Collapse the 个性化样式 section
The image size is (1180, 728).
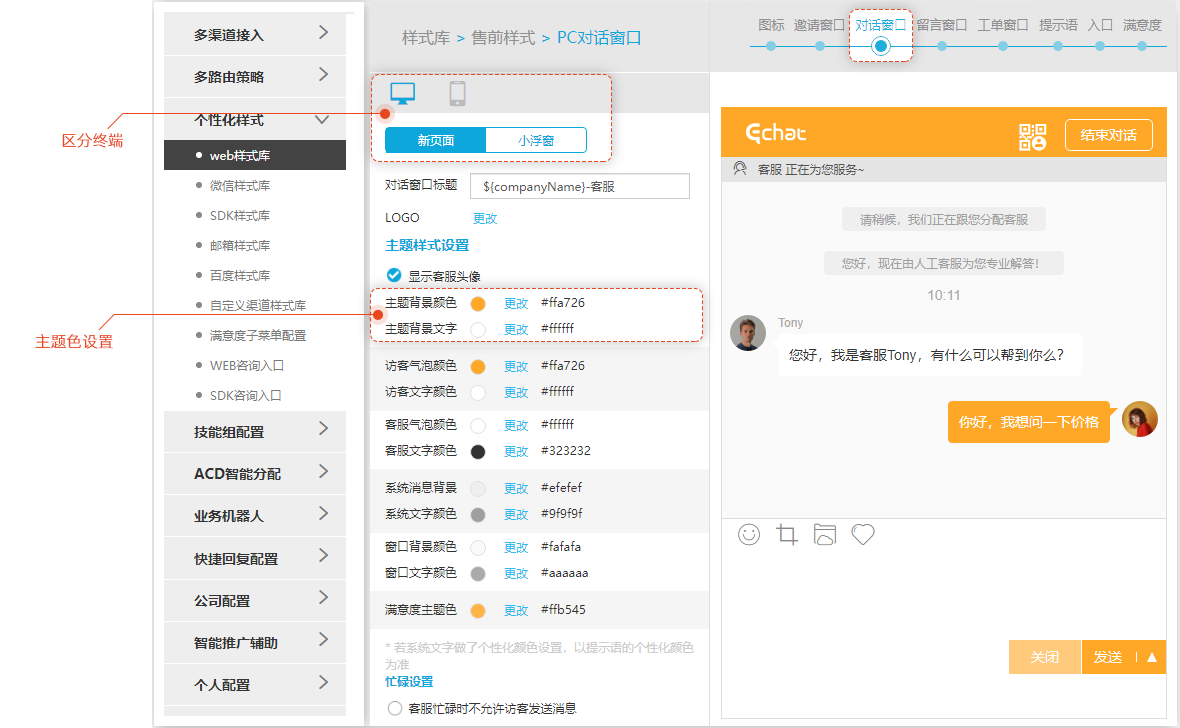(321, 119)
